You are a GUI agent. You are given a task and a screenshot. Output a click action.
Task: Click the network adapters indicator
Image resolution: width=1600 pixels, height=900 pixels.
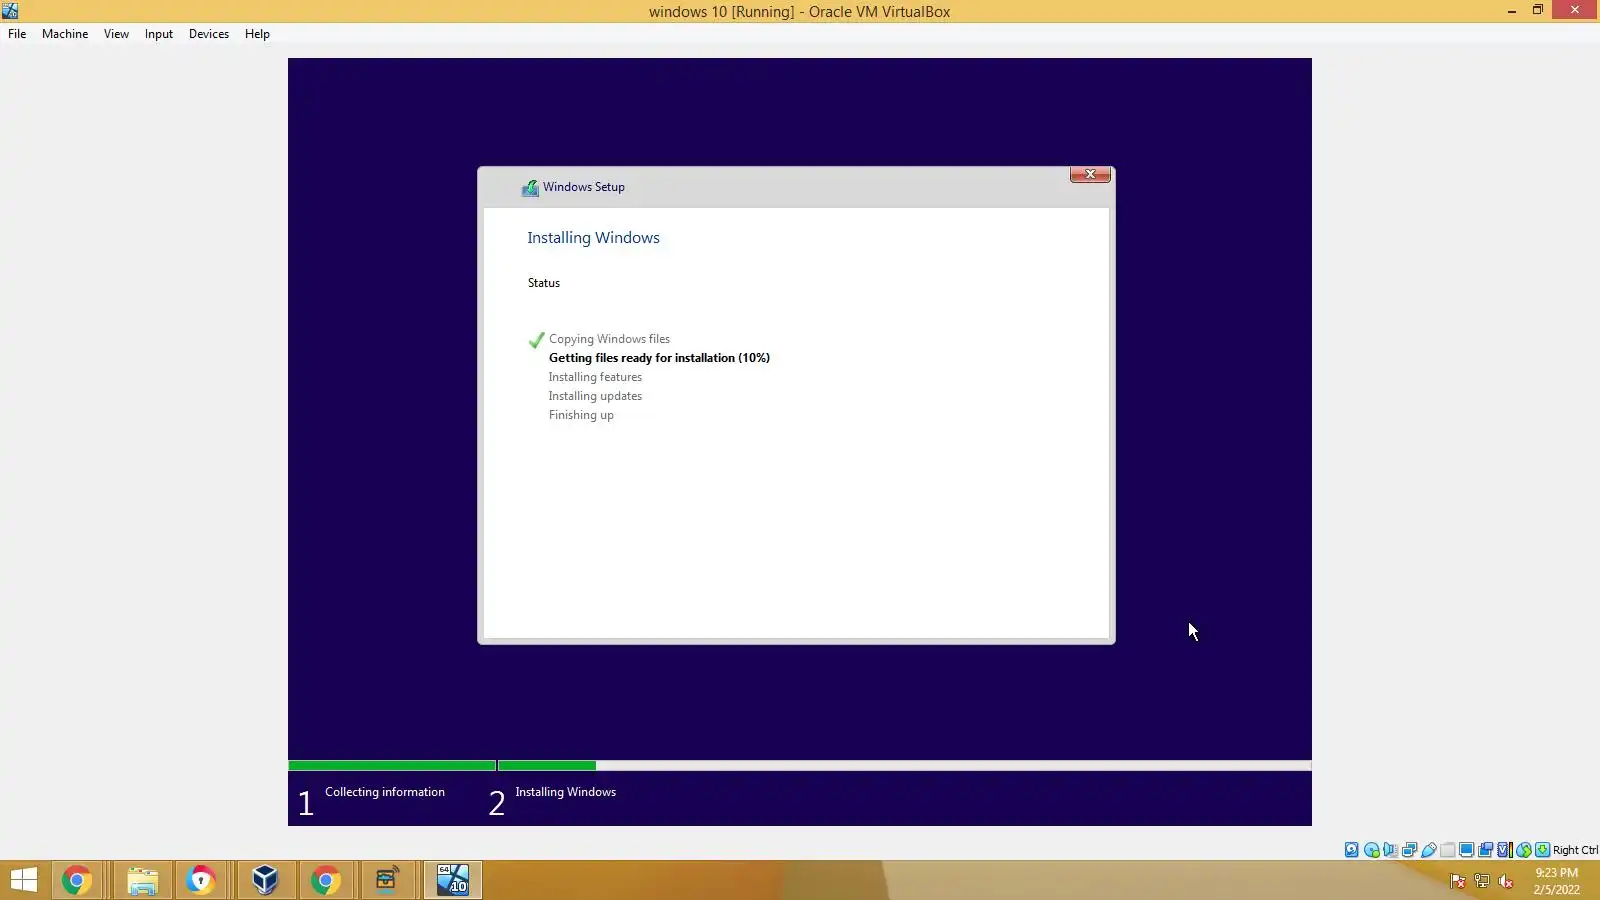[x=1409, y=850]
